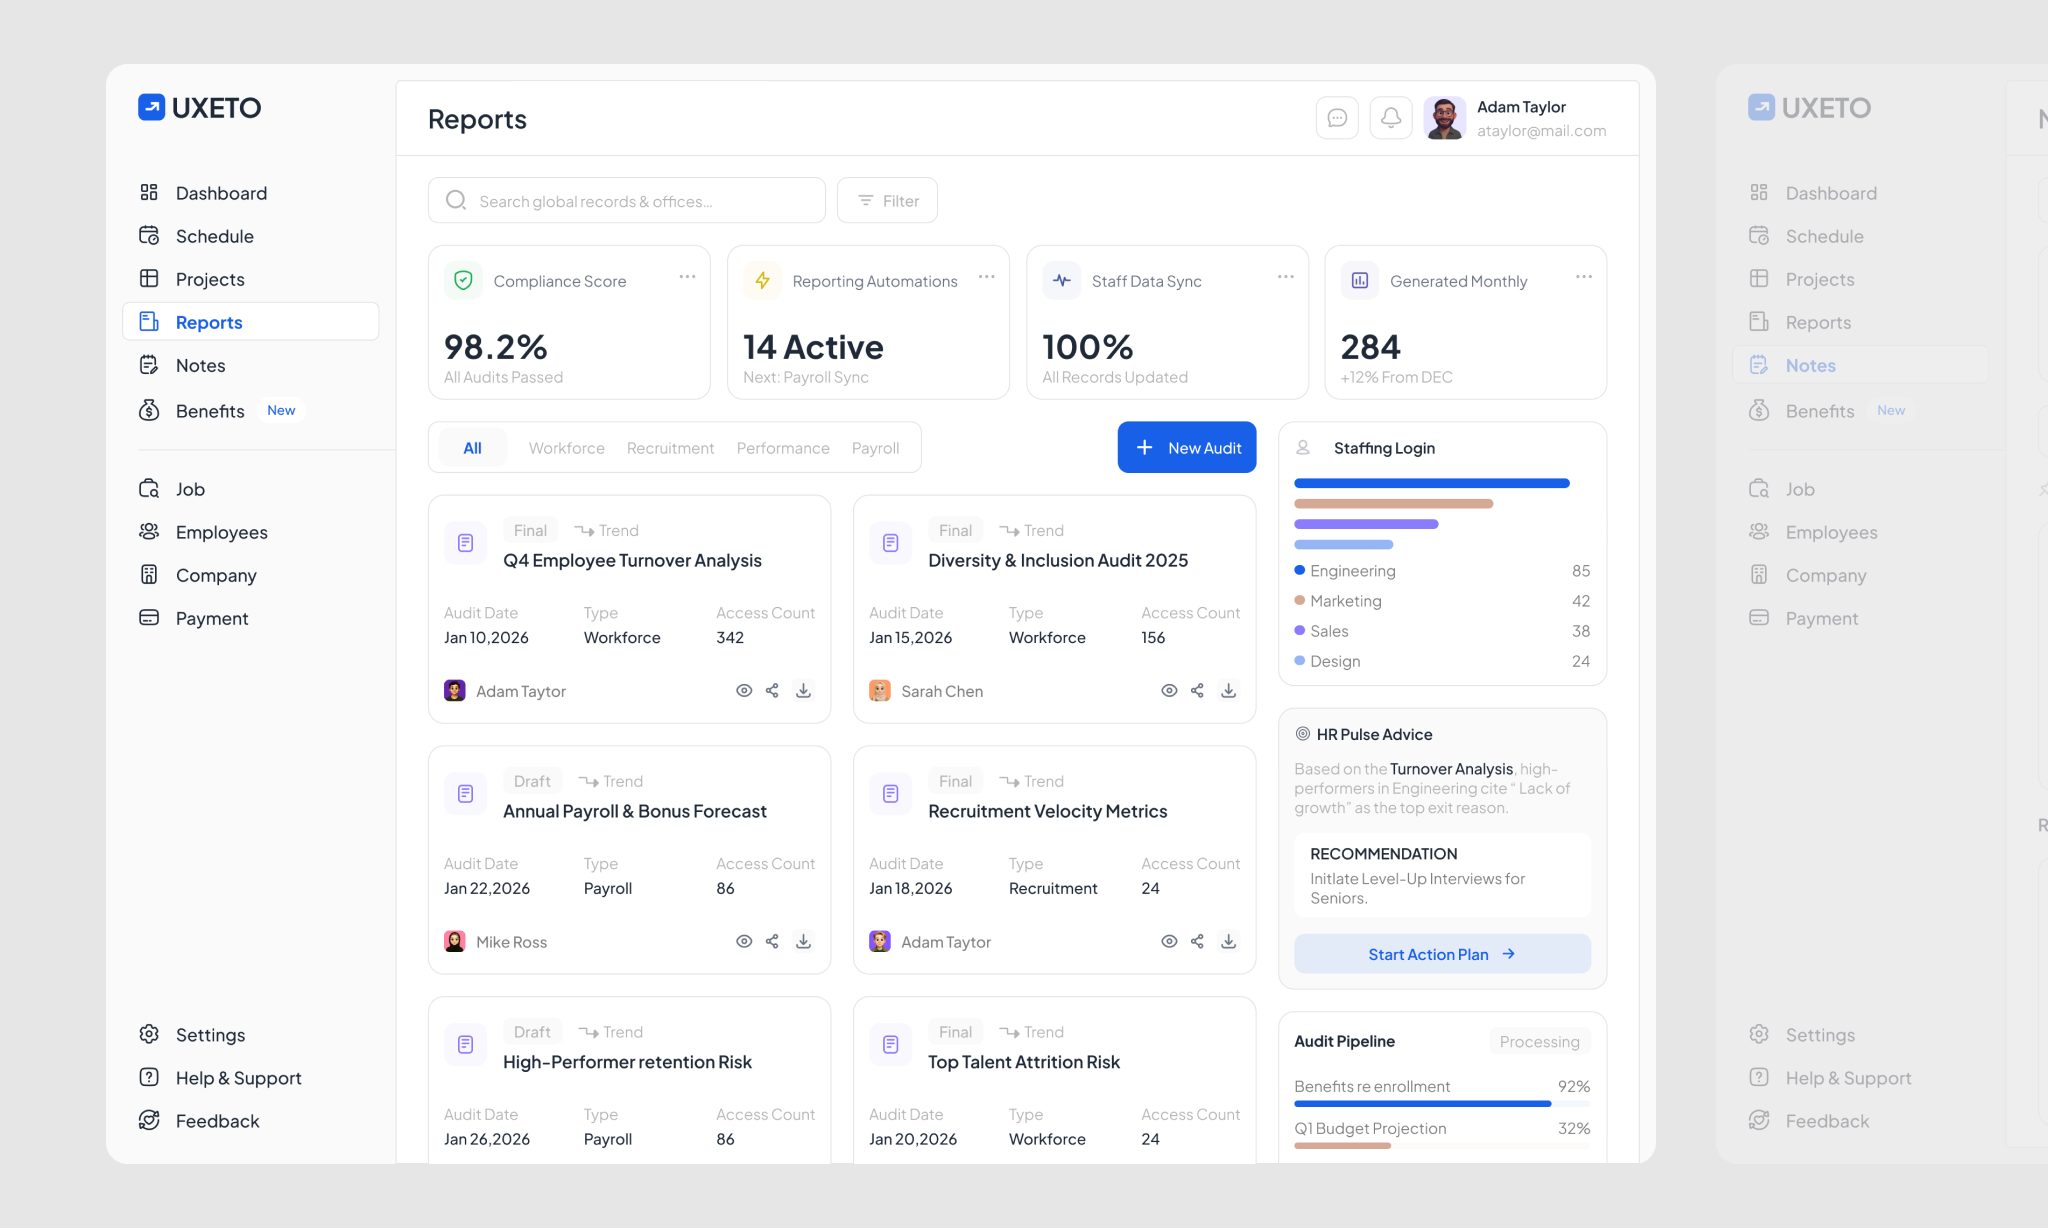Viewport: 2048px width, 1228px height.
Task: Share the Annual Payroll & Bonus Forecast report
Action: (x=772, y=942)
